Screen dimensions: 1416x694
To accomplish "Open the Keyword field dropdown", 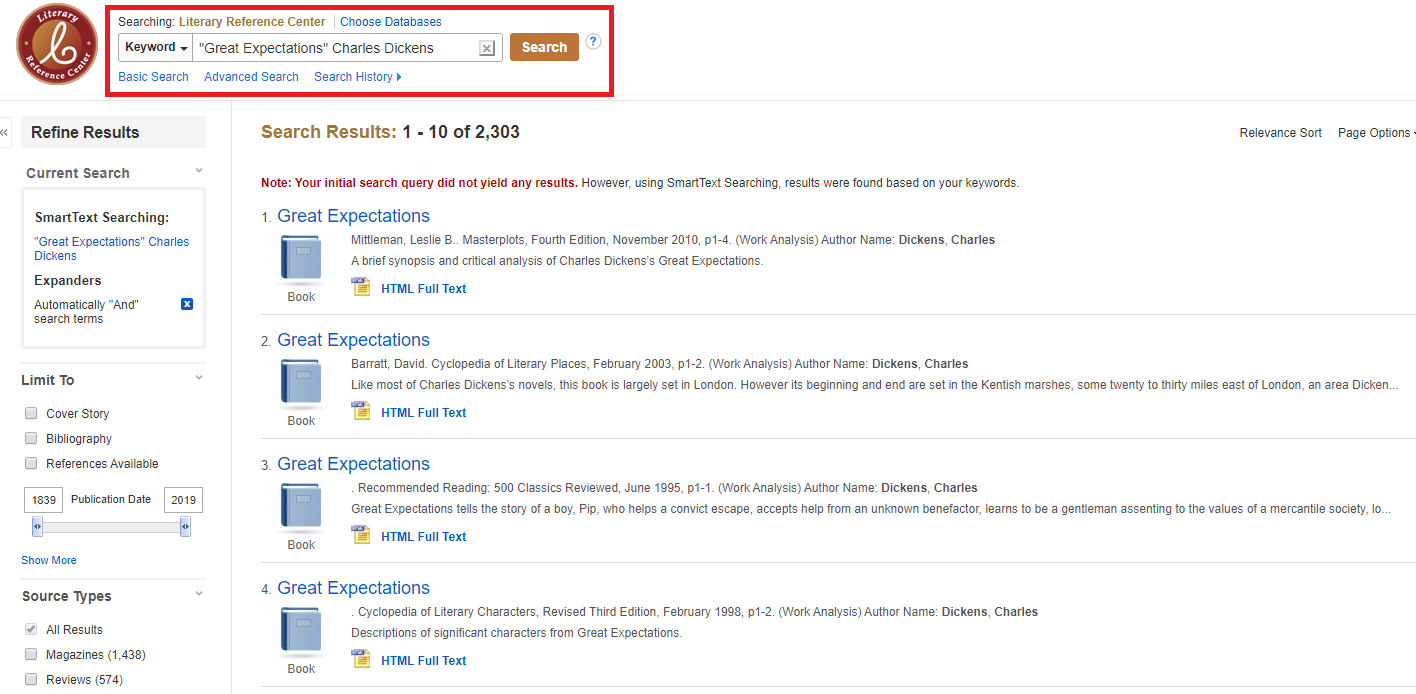I will [156, 47].
